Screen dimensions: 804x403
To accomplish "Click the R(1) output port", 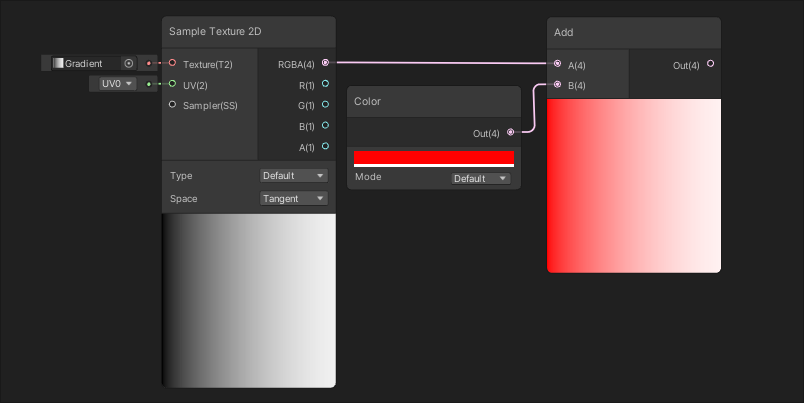I will pos(325,84).
